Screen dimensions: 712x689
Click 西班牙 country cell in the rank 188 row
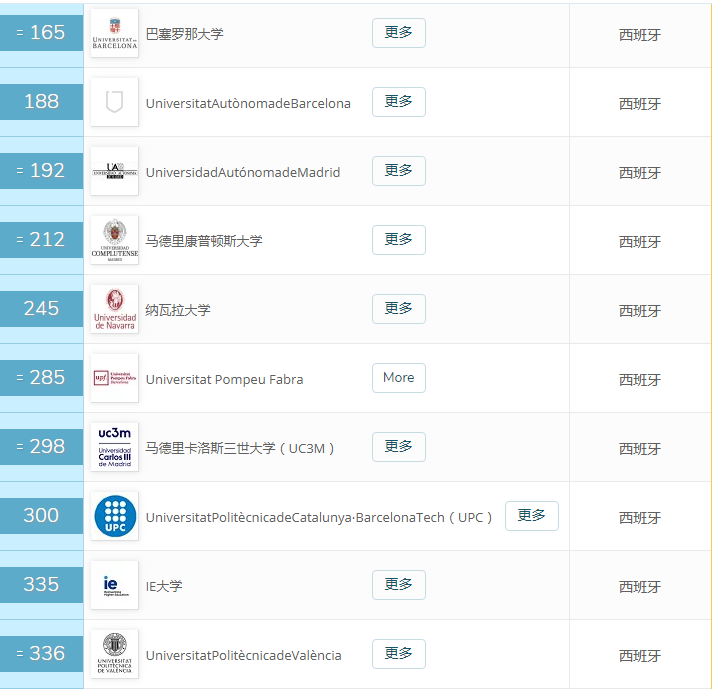pos(639,103)
